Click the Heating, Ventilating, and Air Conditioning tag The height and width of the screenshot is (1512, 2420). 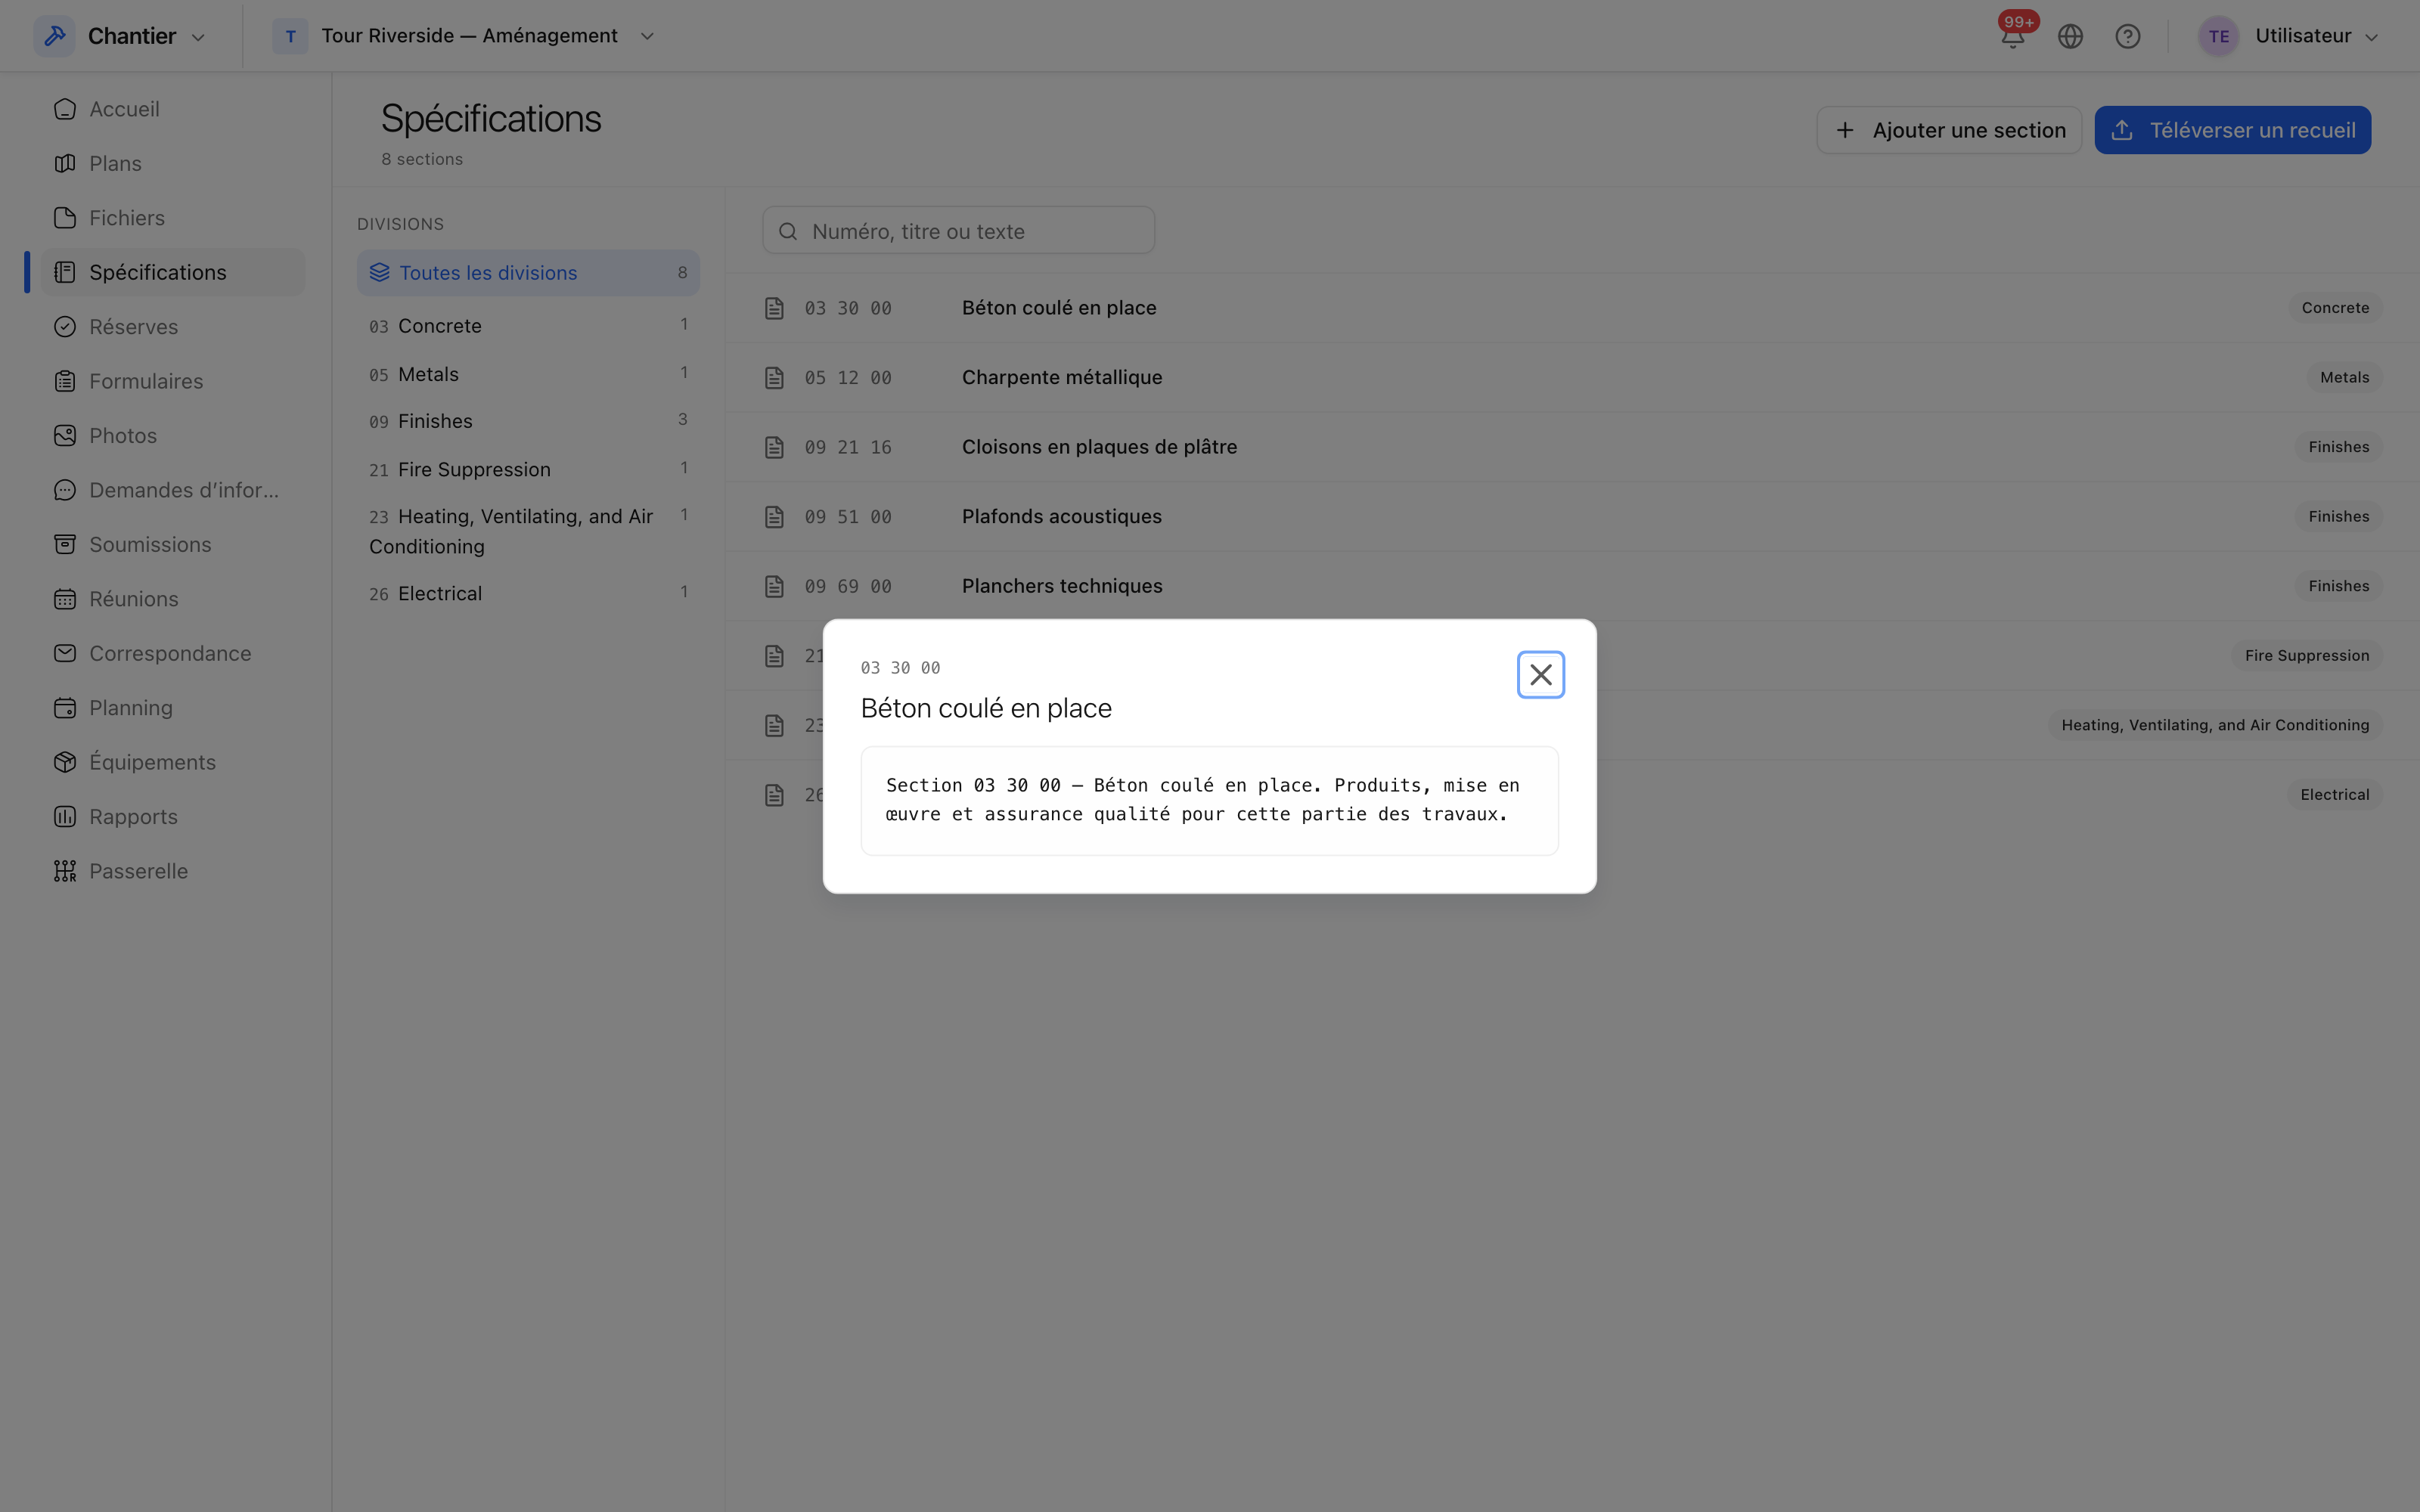tap(2214, 725)
